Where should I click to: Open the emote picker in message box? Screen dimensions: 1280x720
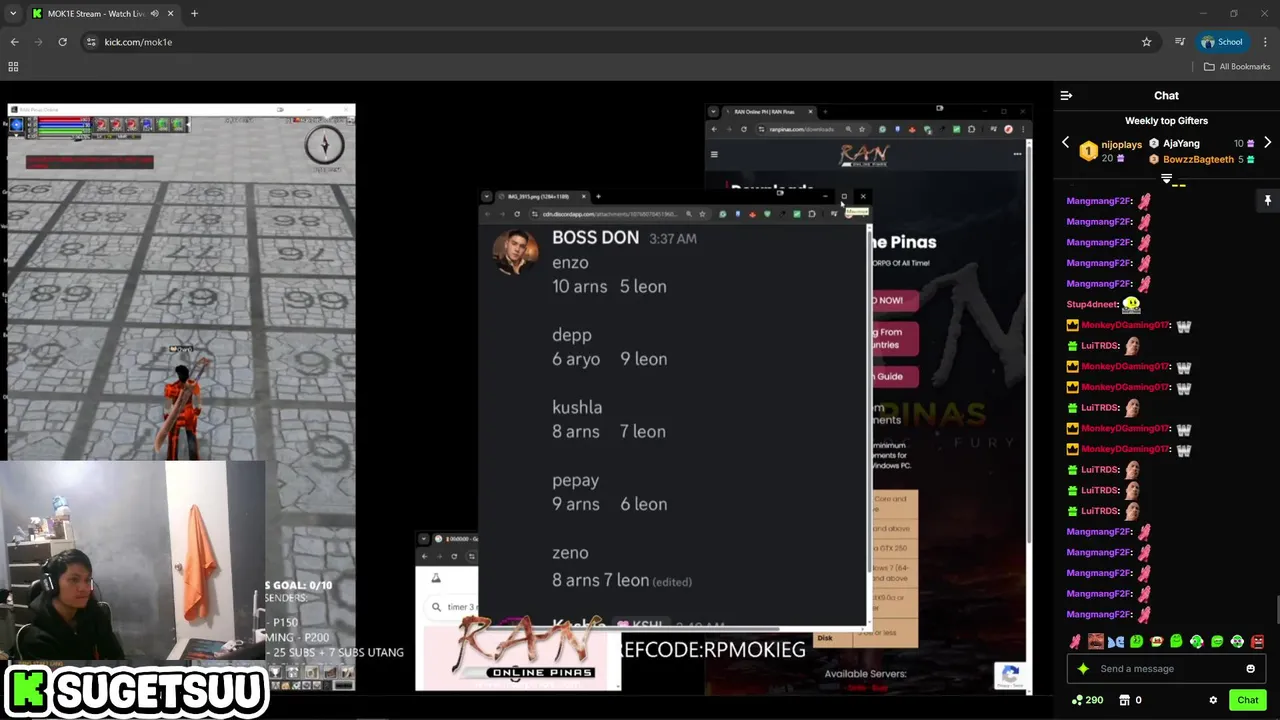[1250, 669]
